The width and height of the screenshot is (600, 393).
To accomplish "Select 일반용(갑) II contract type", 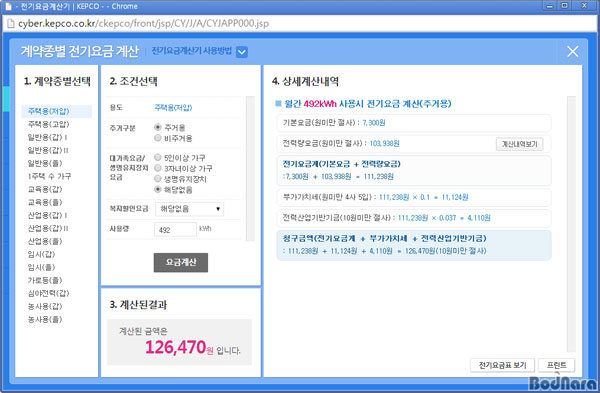I will [48, 150].
